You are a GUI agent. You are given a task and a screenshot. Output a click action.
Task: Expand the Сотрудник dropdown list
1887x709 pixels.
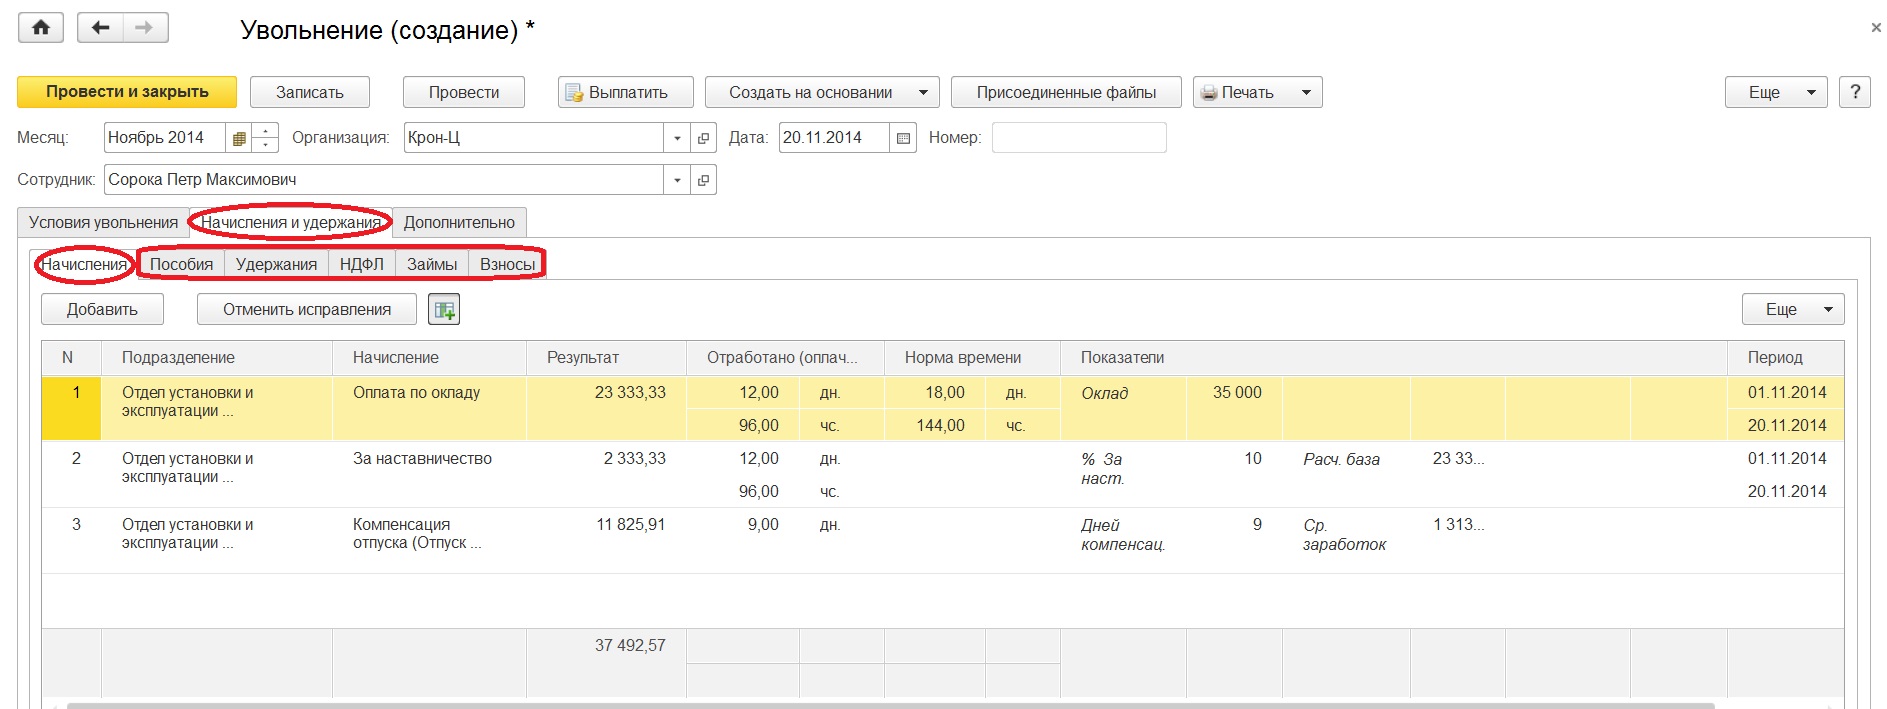pyautogui.click(x=677, y=180)
